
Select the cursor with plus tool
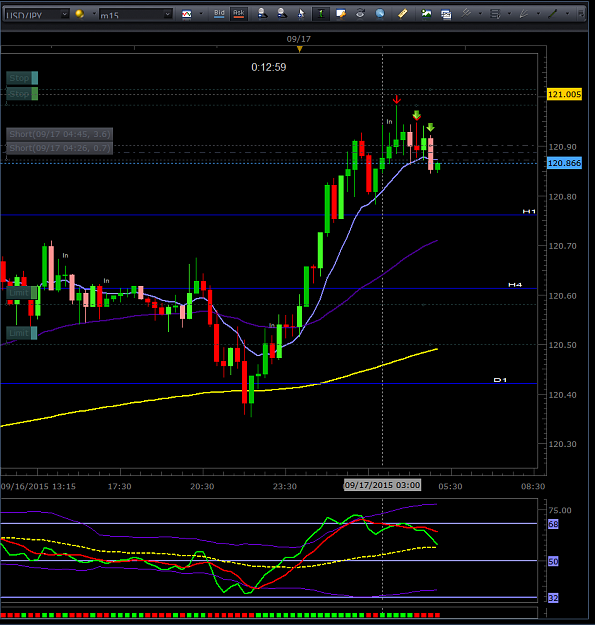301,14
